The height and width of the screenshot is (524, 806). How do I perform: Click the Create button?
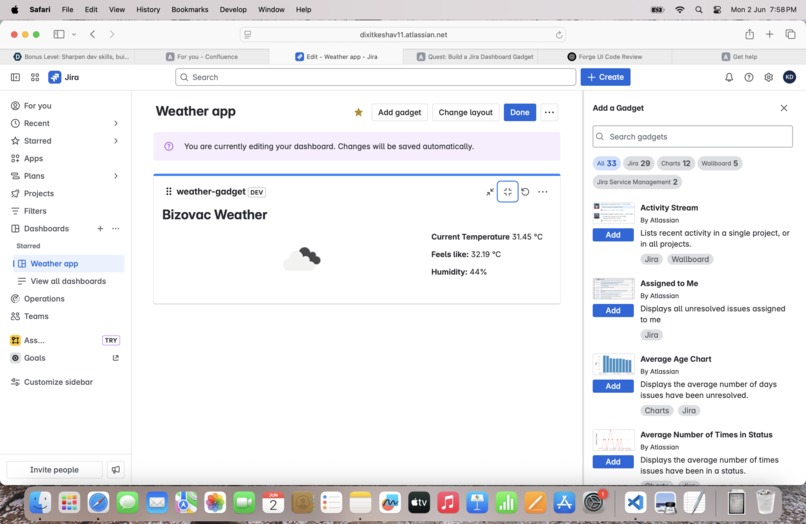click(606, 77)
